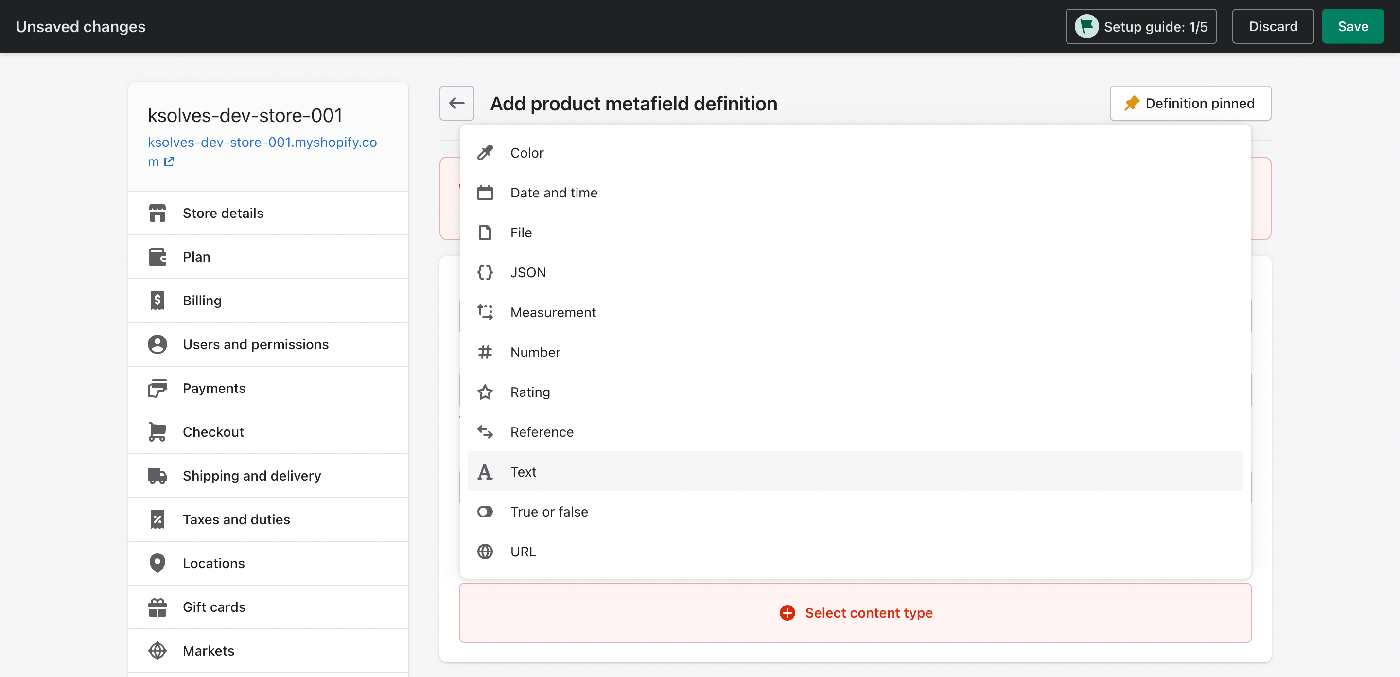Click the red plus circle icon

(787, 613)
